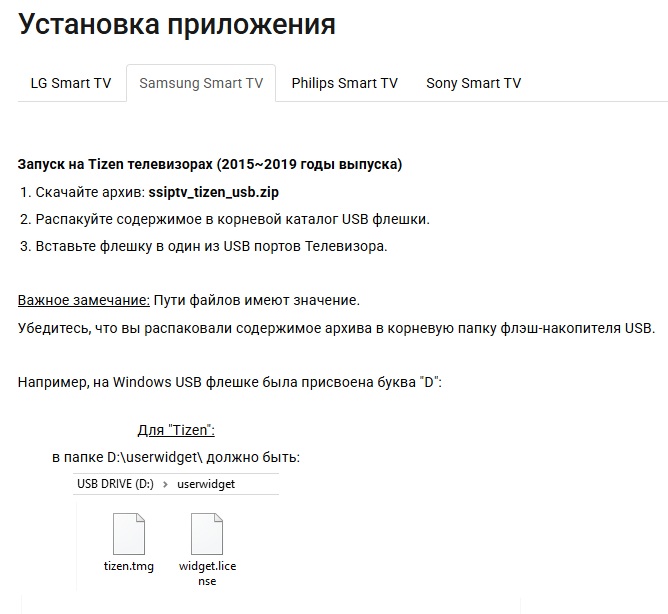The height and width of the screenshot is (614, 668).
Task: Click the underlined "Для Tizen:" caption
Action: tap(176, 430)
